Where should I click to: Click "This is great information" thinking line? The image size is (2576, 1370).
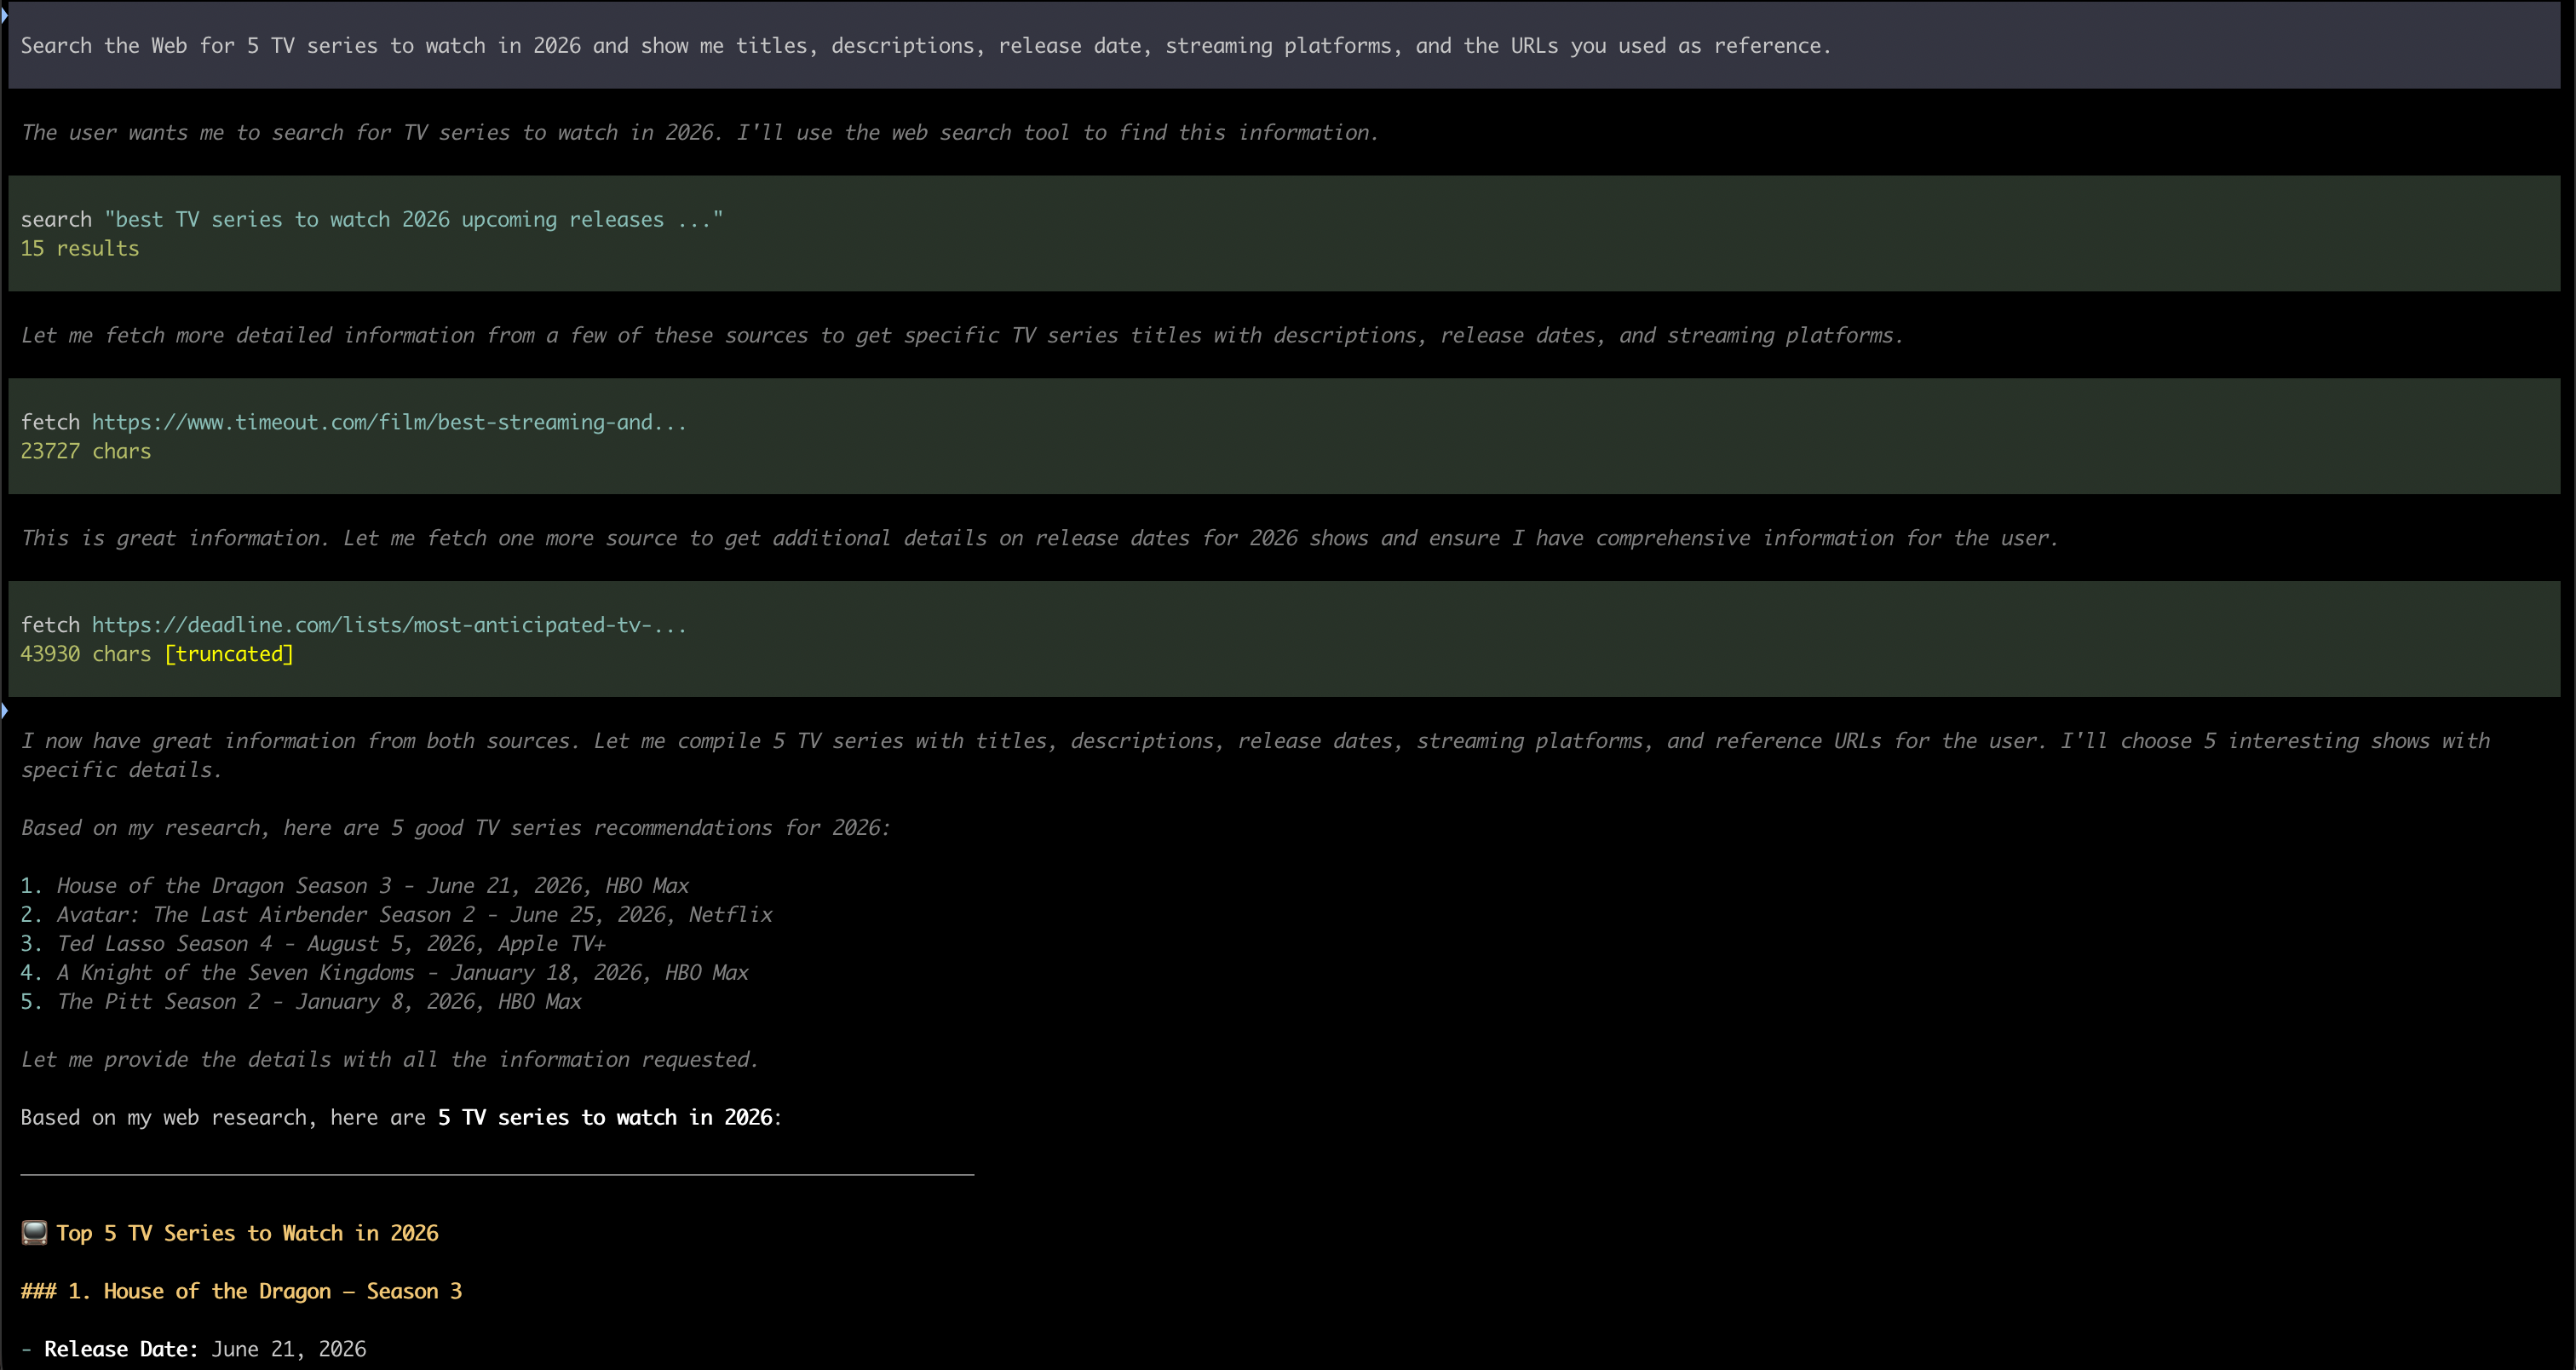(1040, 538)
